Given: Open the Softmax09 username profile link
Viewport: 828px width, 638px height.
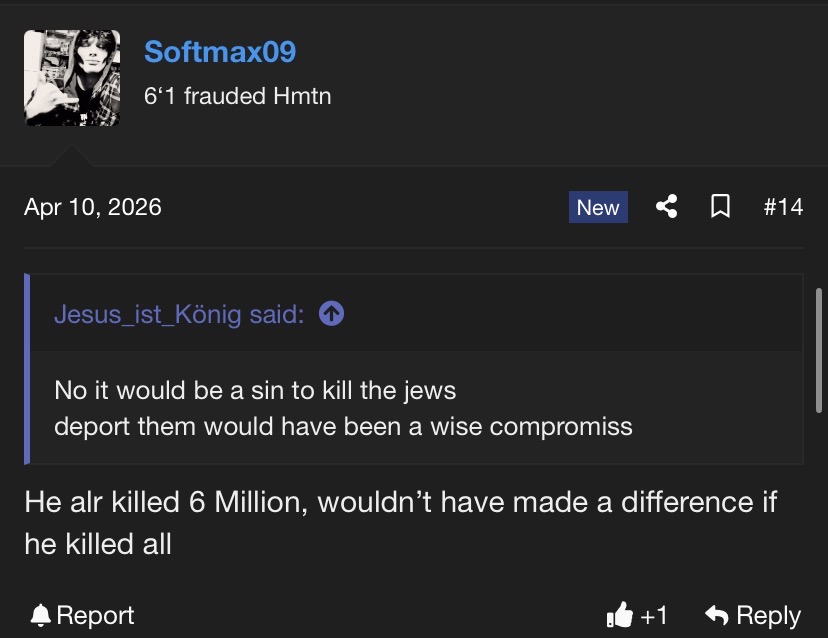Looking at the screenshot, I should pos(220,51).
